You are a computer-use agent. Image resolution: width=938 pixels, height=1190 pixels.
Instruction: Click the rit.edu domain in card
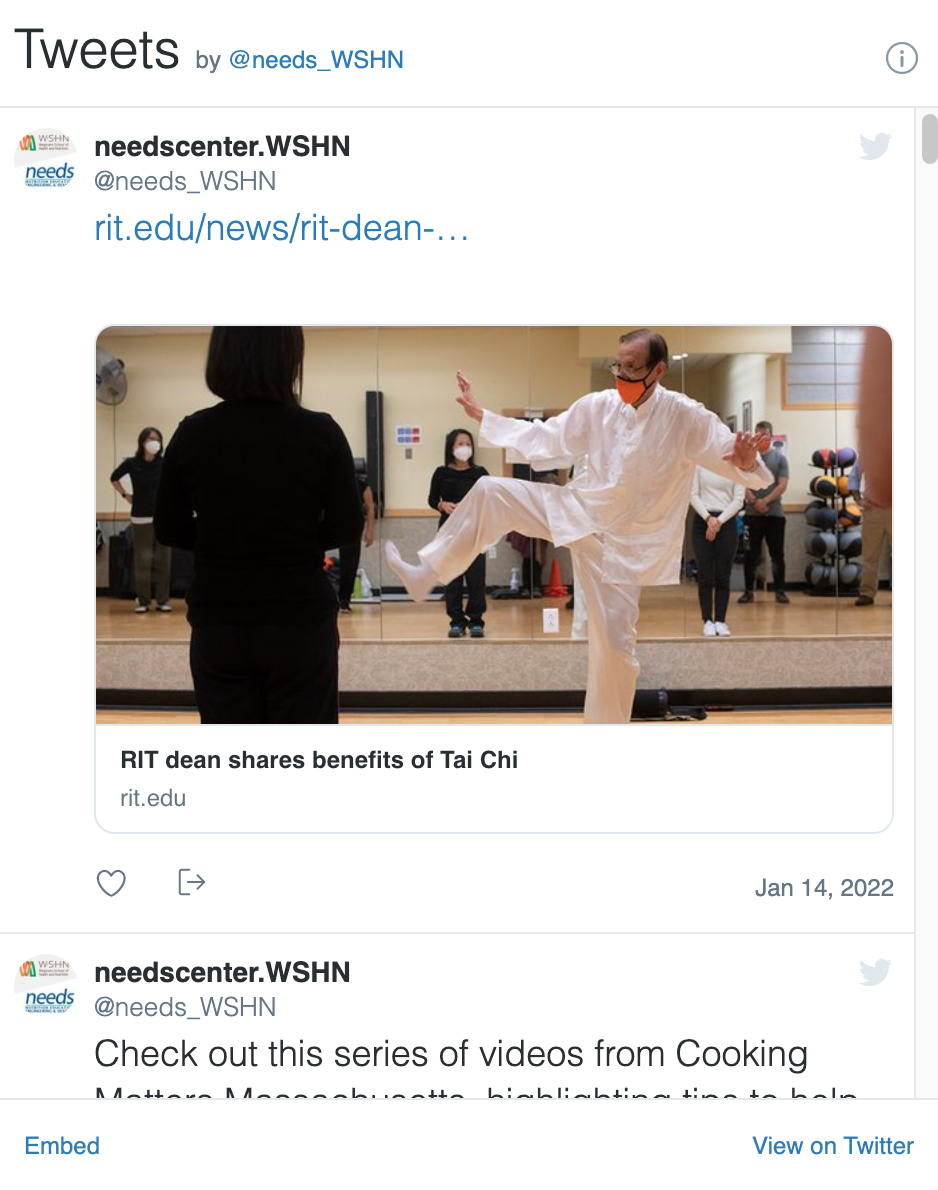click(153, 798)
